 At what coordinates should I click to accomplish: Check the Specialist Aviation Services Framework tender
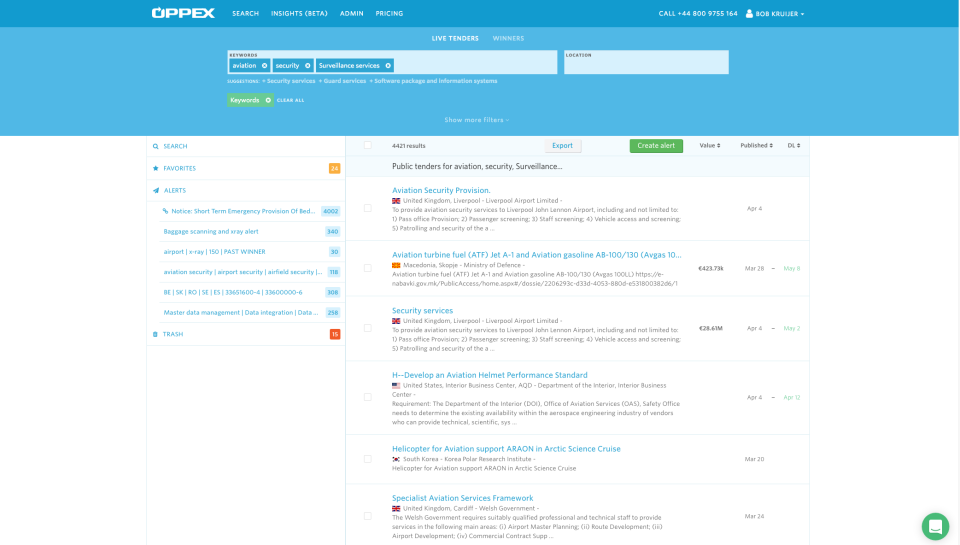click(367, 516)
